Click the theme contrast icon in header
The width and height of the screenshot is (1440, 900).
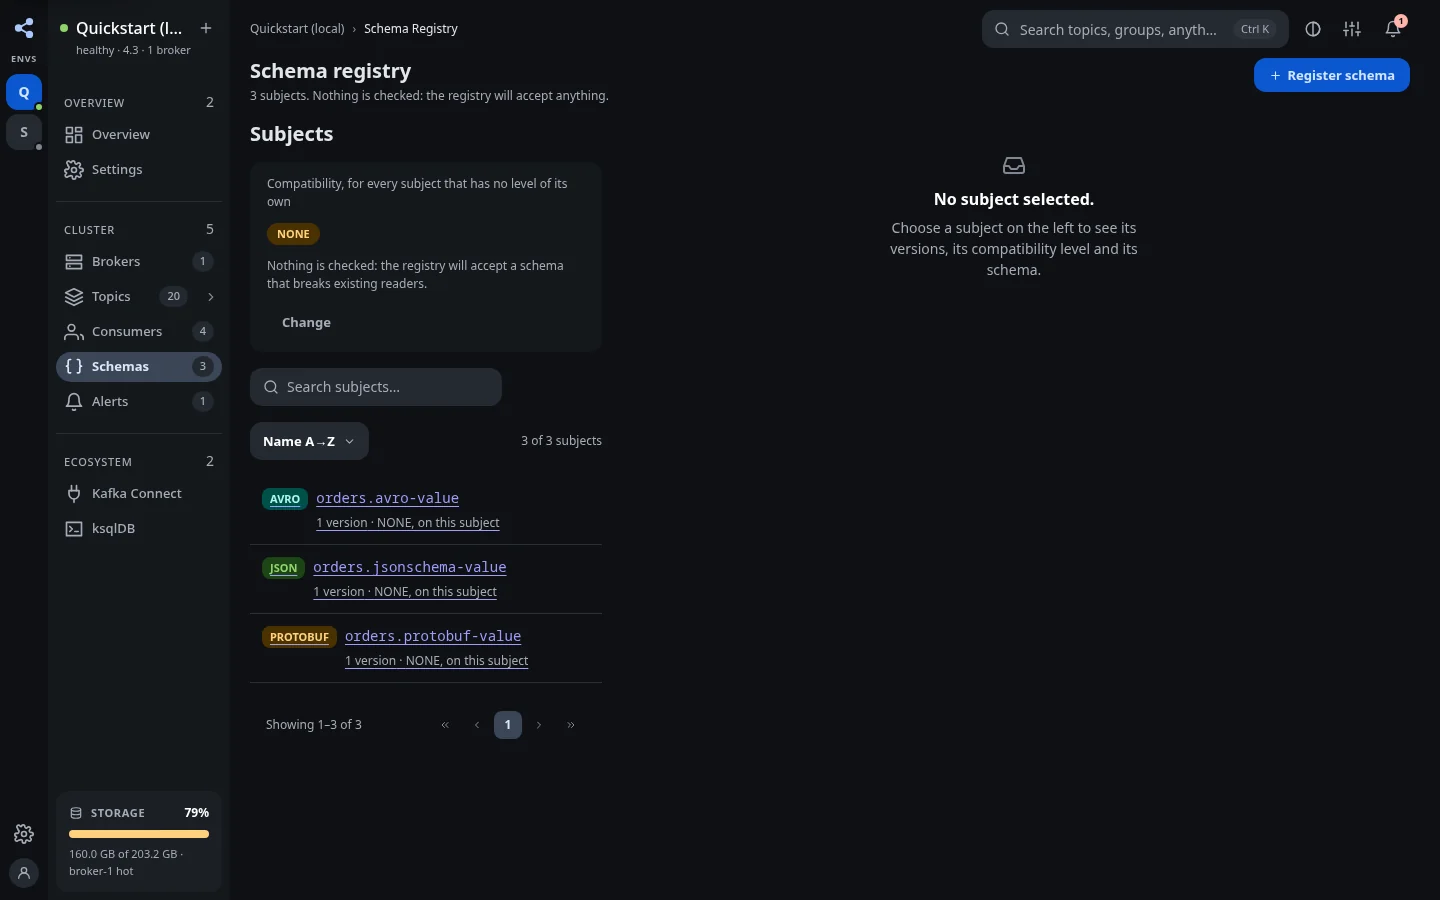(1313, 29)
